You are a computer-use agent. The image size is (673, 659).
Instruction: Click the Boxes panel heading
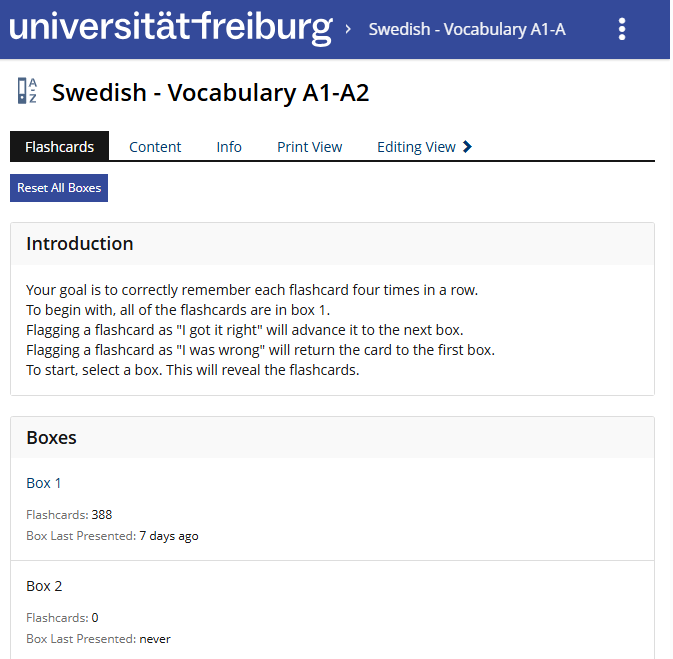(x=52, y=438)
